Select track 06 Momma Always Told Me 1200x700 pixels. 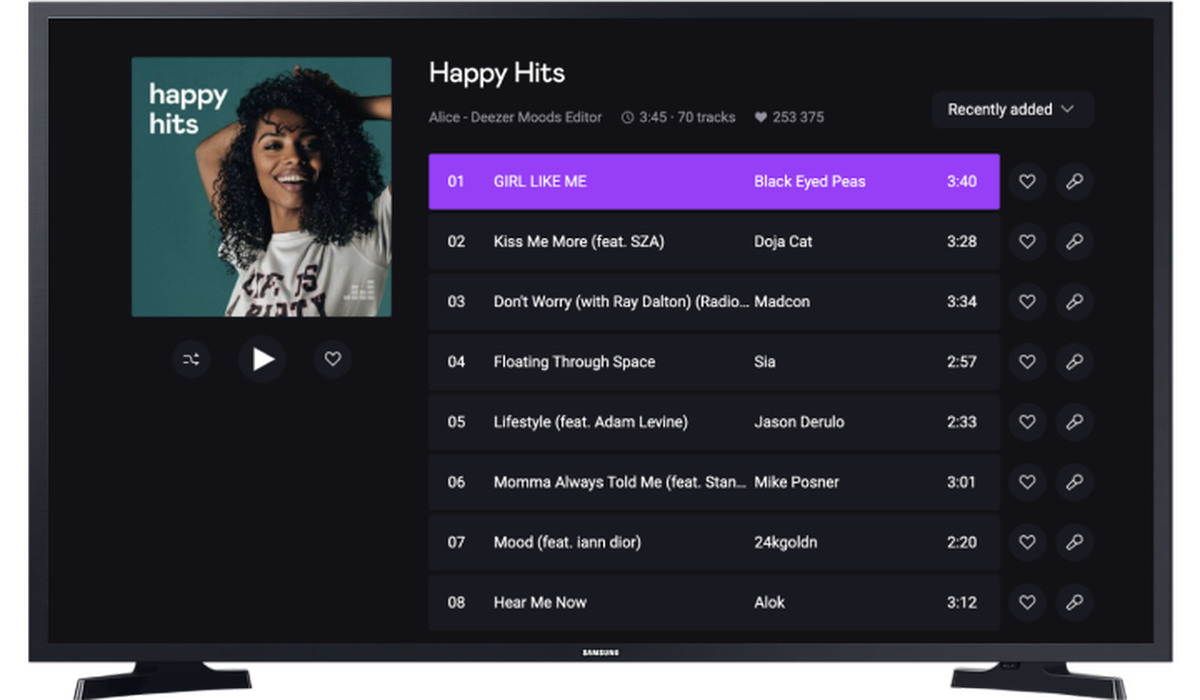coord(714,482)
